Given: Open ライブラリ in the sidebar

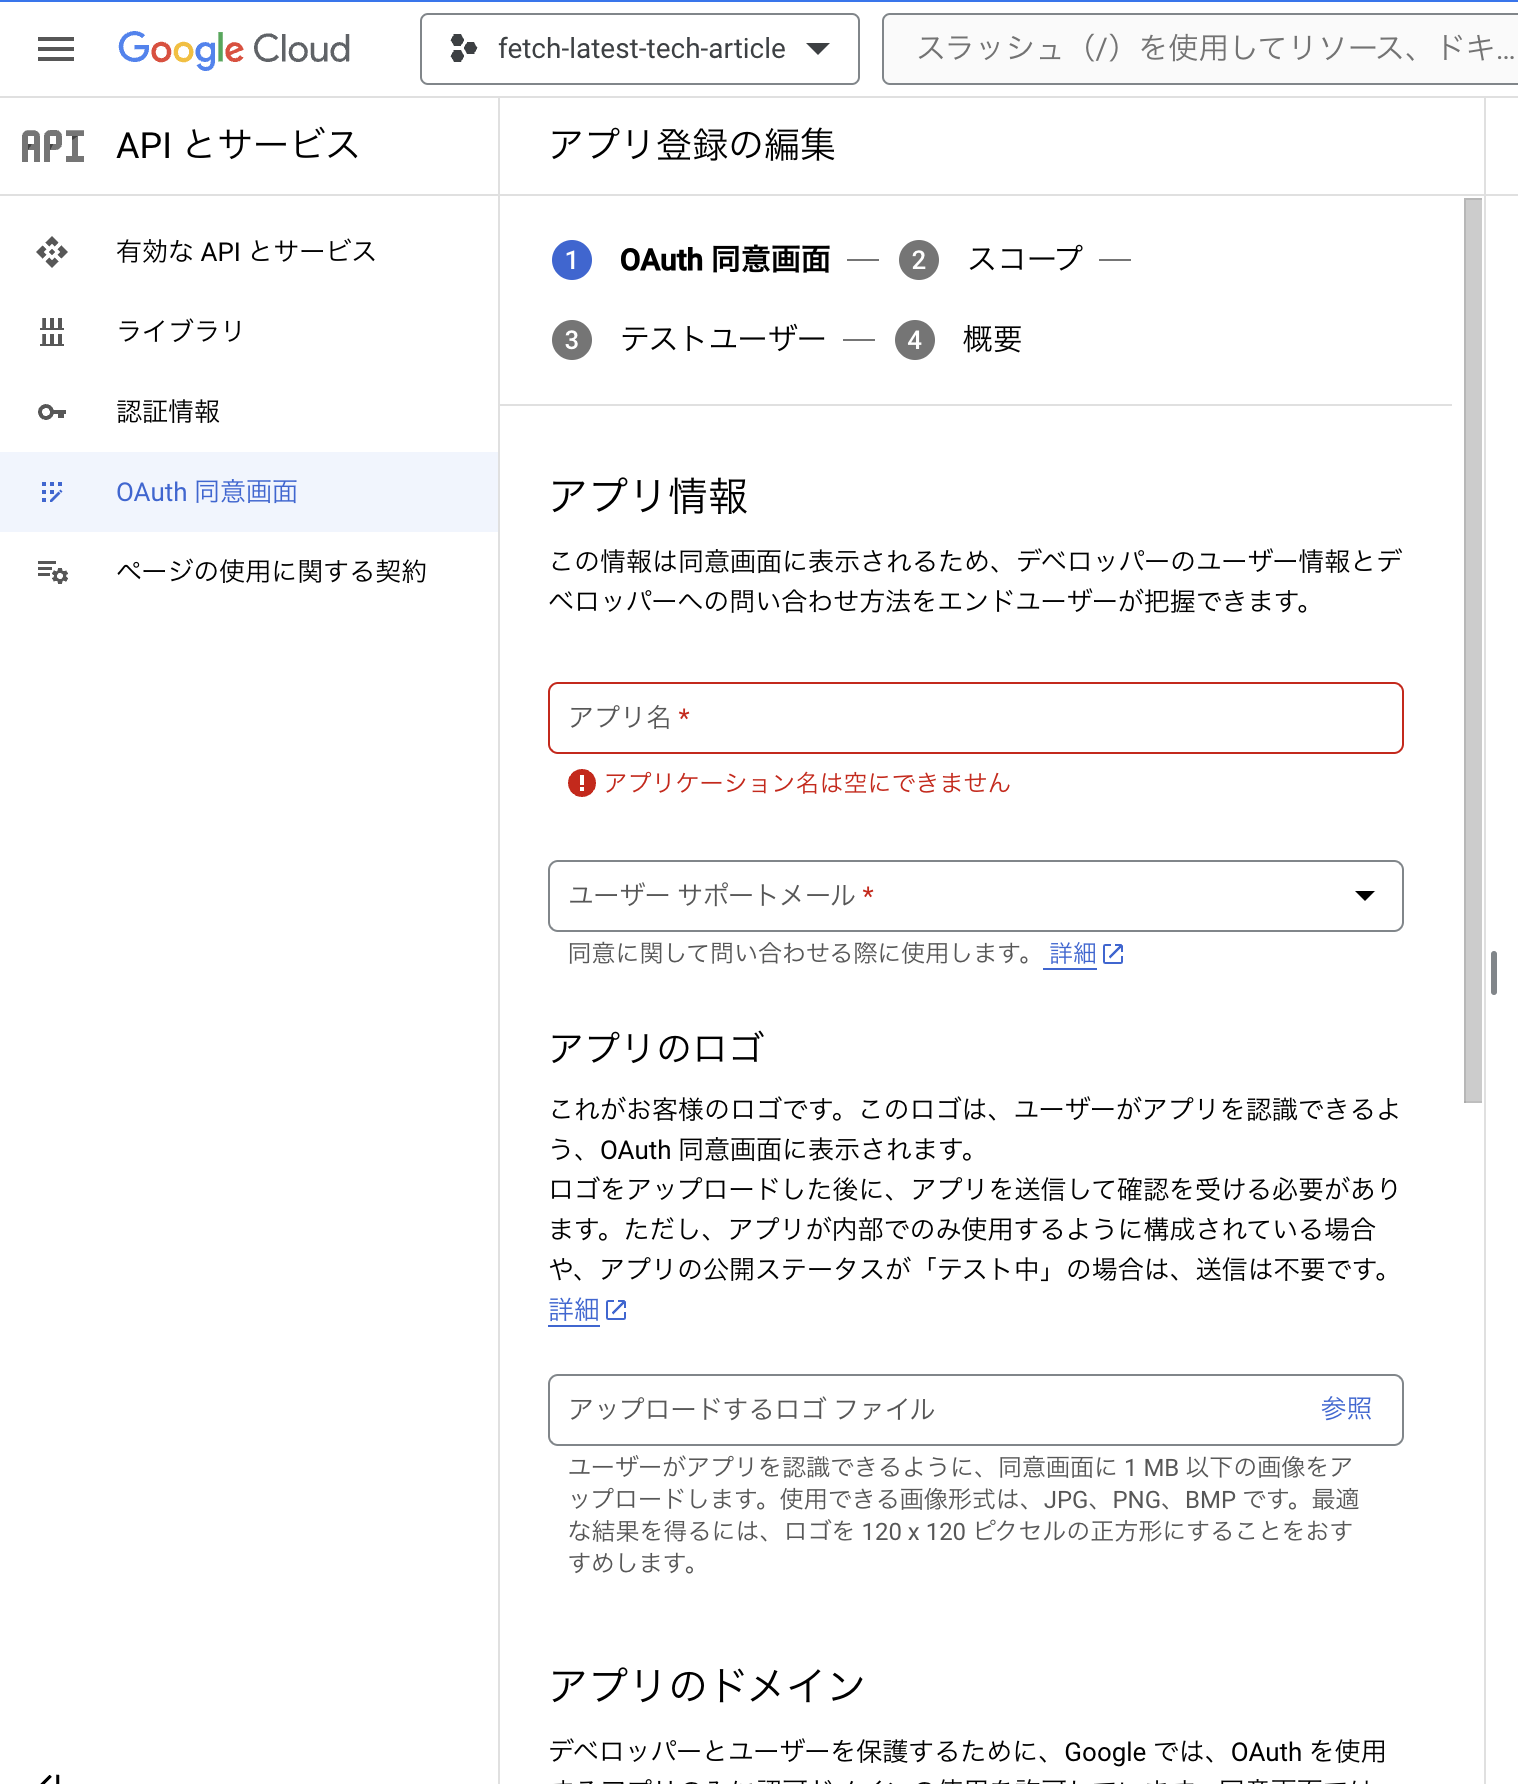Looking at the screenshot, I should [x=249, y=331].
